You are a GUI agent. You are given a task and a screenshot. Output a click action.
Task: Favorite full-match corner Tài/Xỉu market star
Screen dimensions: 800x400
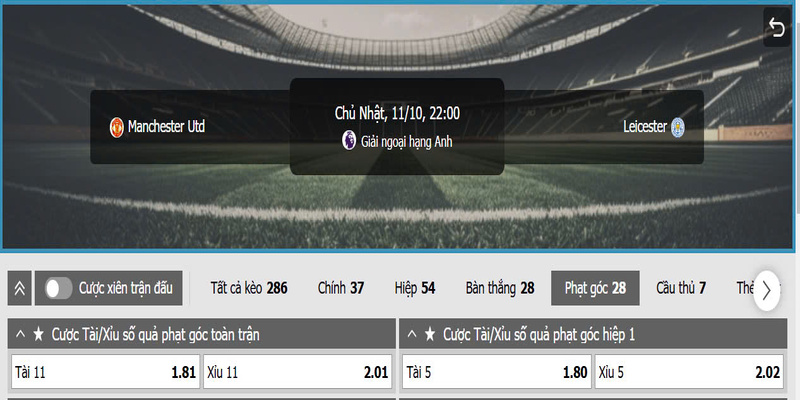pyautogui.click(x=38, y=334)
